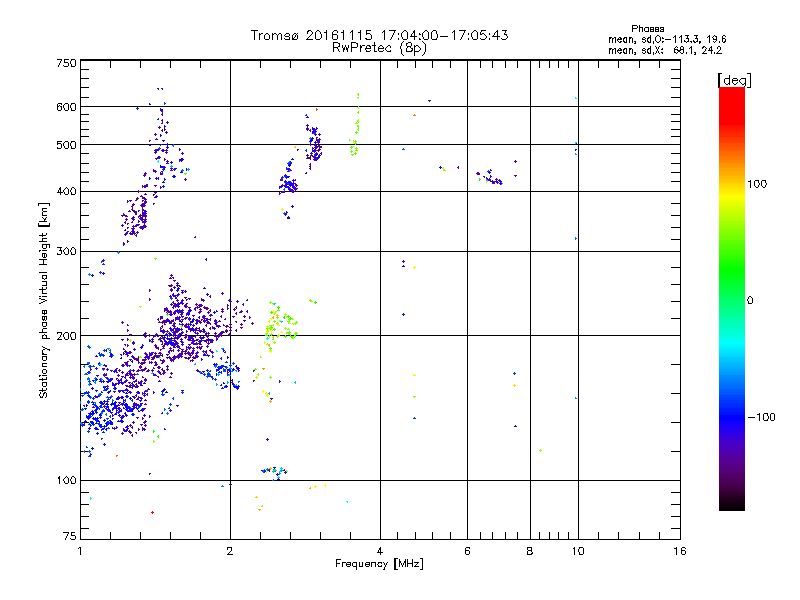Viewport: 800px width, 600px height.
Task: Click the "RwPretec (8p)" subtitle
Action: [379, 48]
